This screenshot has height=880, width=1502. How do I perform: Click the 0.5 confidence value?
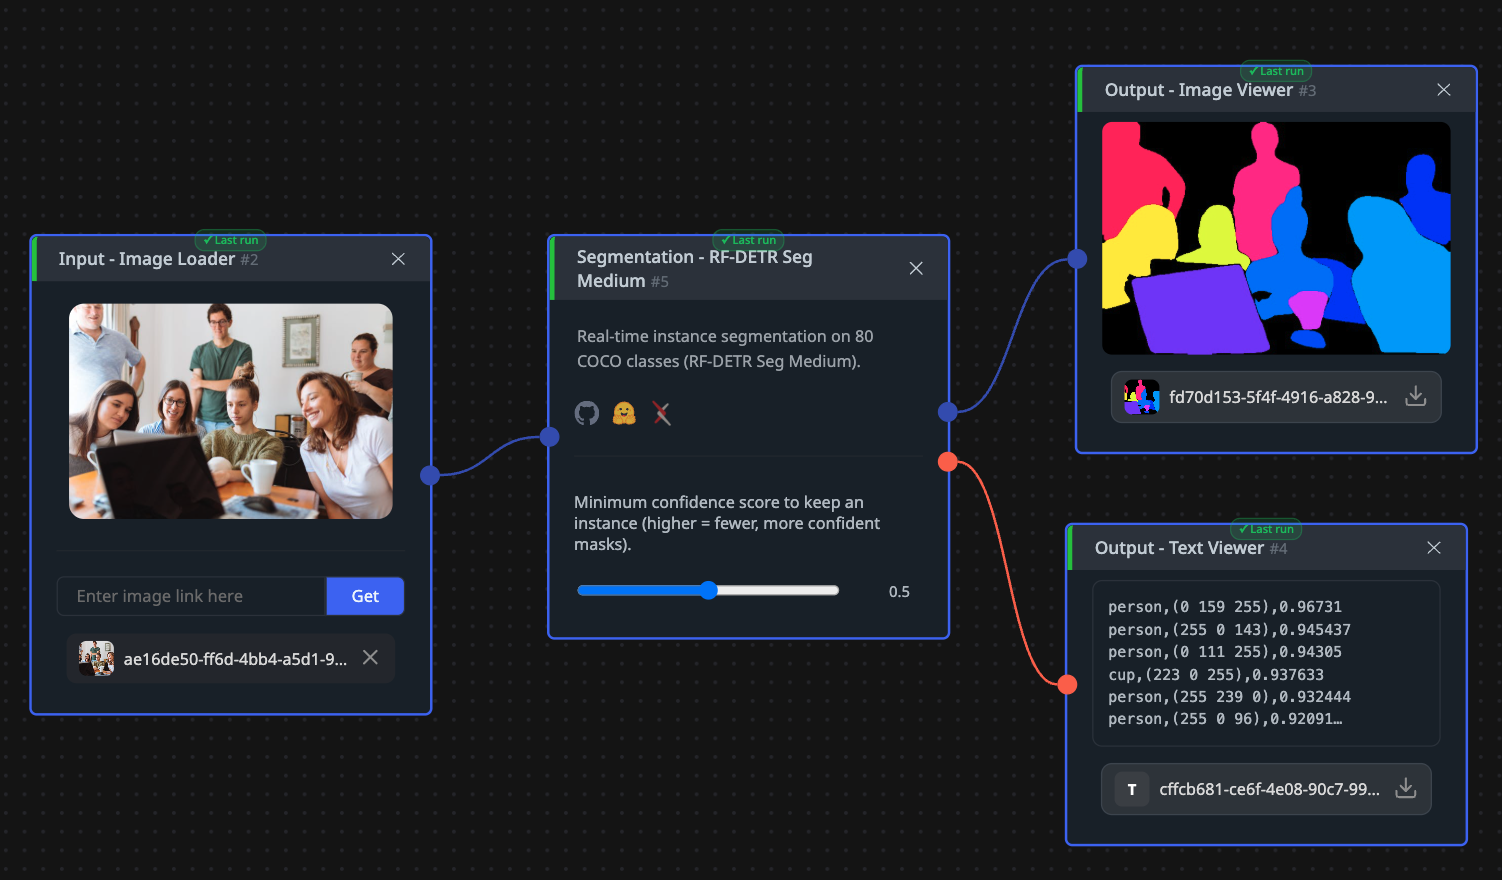899,592
